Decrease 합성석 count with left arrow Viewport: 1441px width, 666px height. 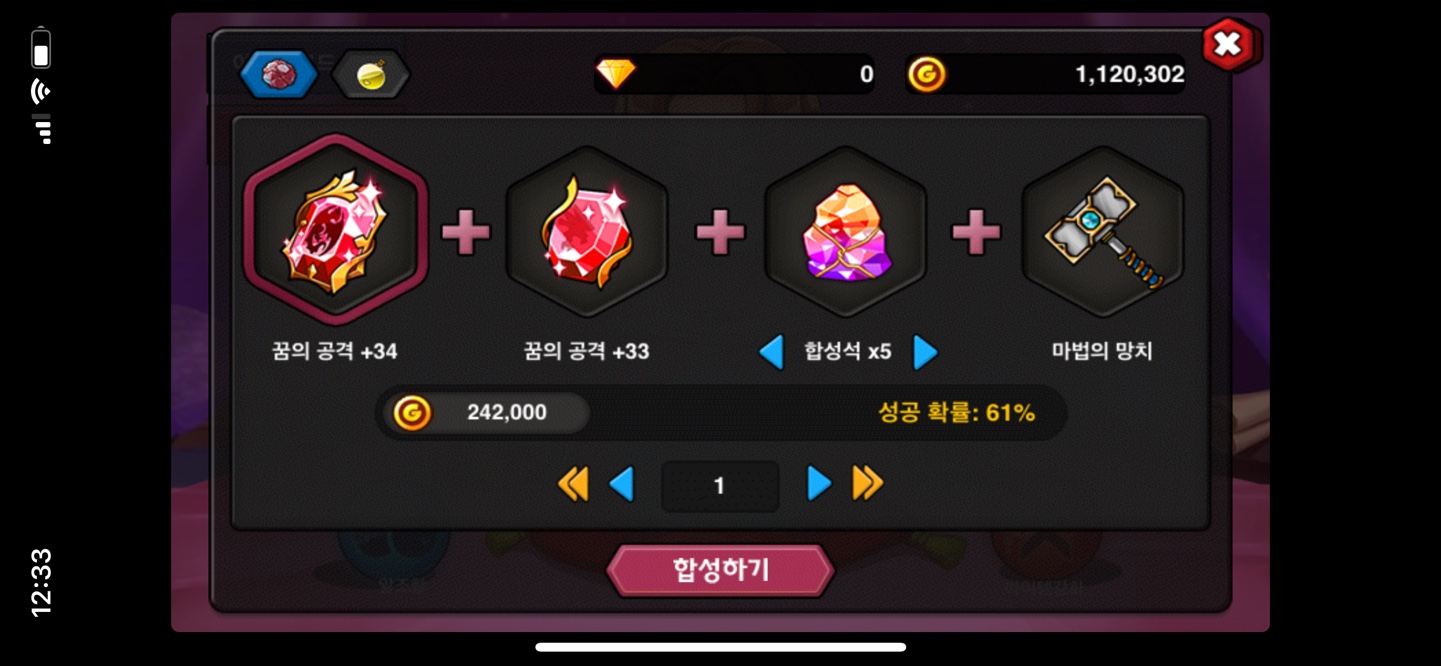771,352
